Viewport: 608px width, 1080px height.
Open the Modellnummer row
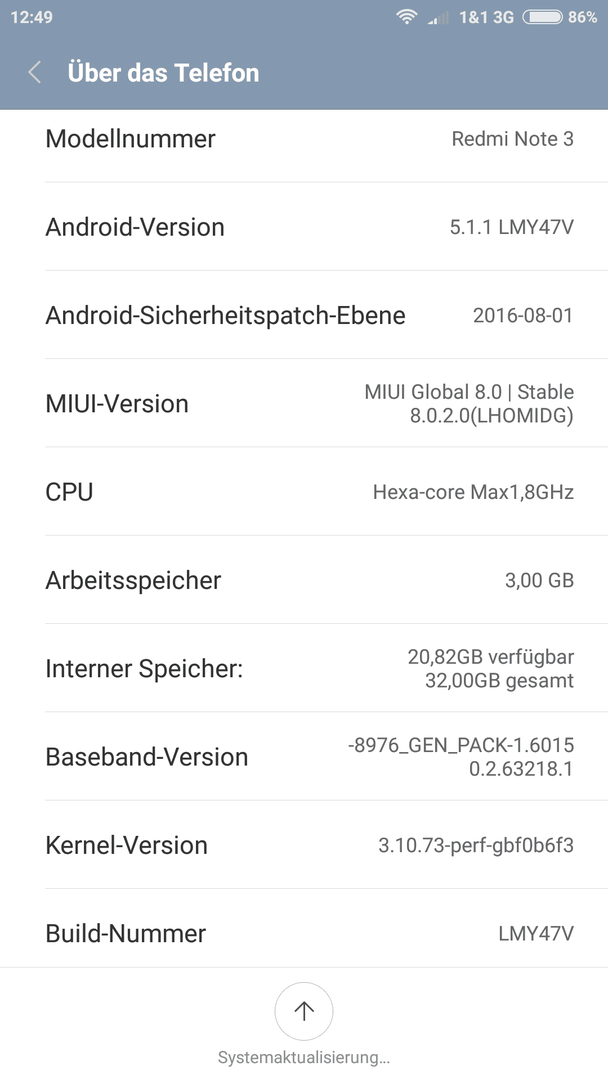(304, 139)
